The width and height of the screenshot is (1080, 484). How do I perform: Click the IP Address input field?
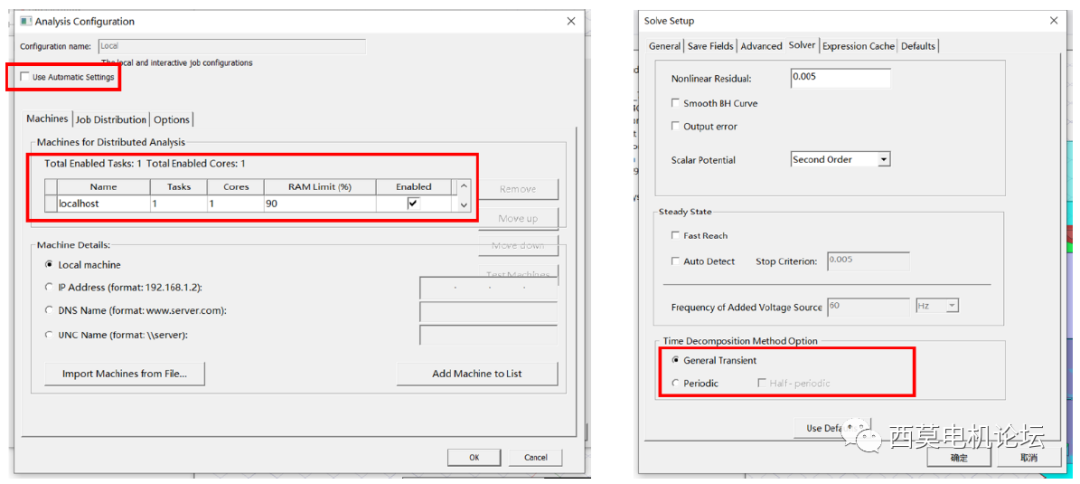[488, 288]
